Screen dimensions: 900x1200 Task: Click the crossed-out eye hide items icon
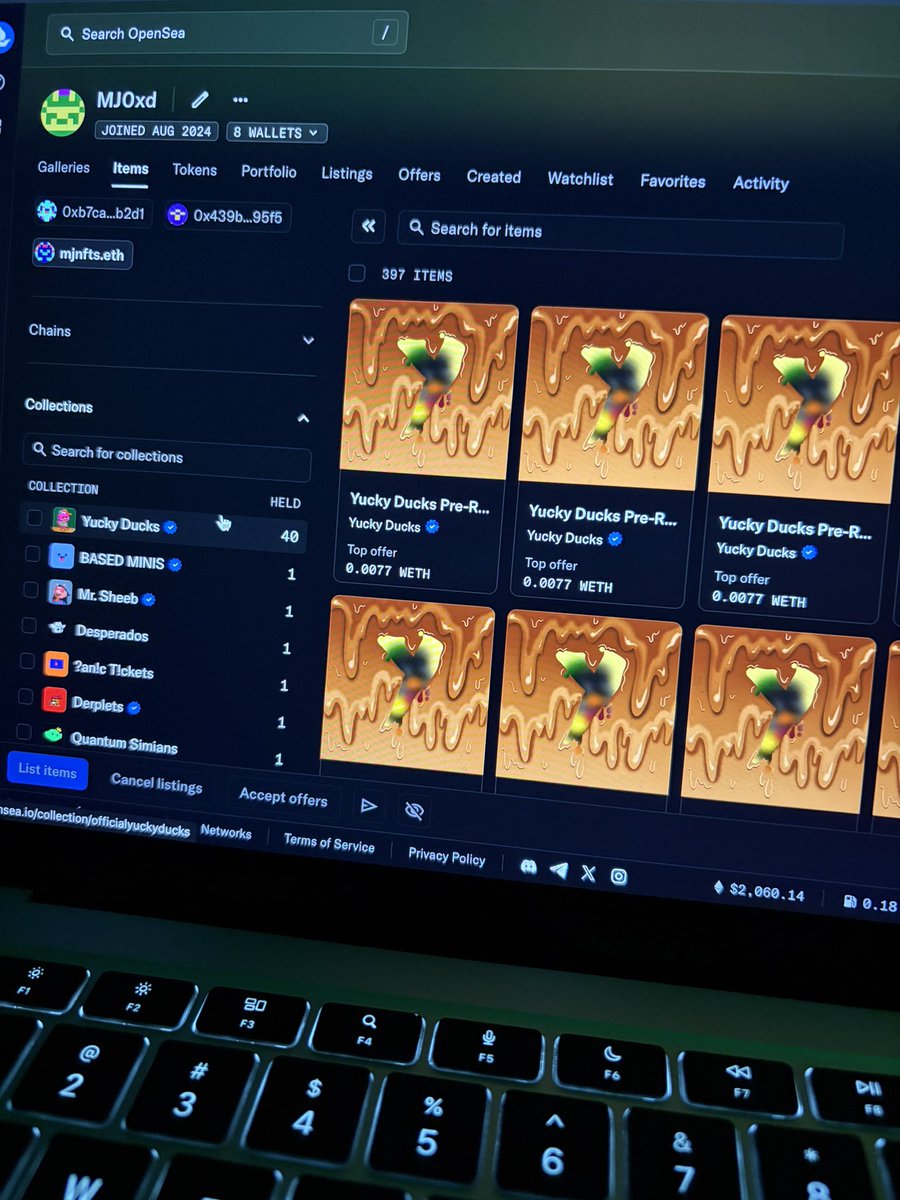[412, 809]
